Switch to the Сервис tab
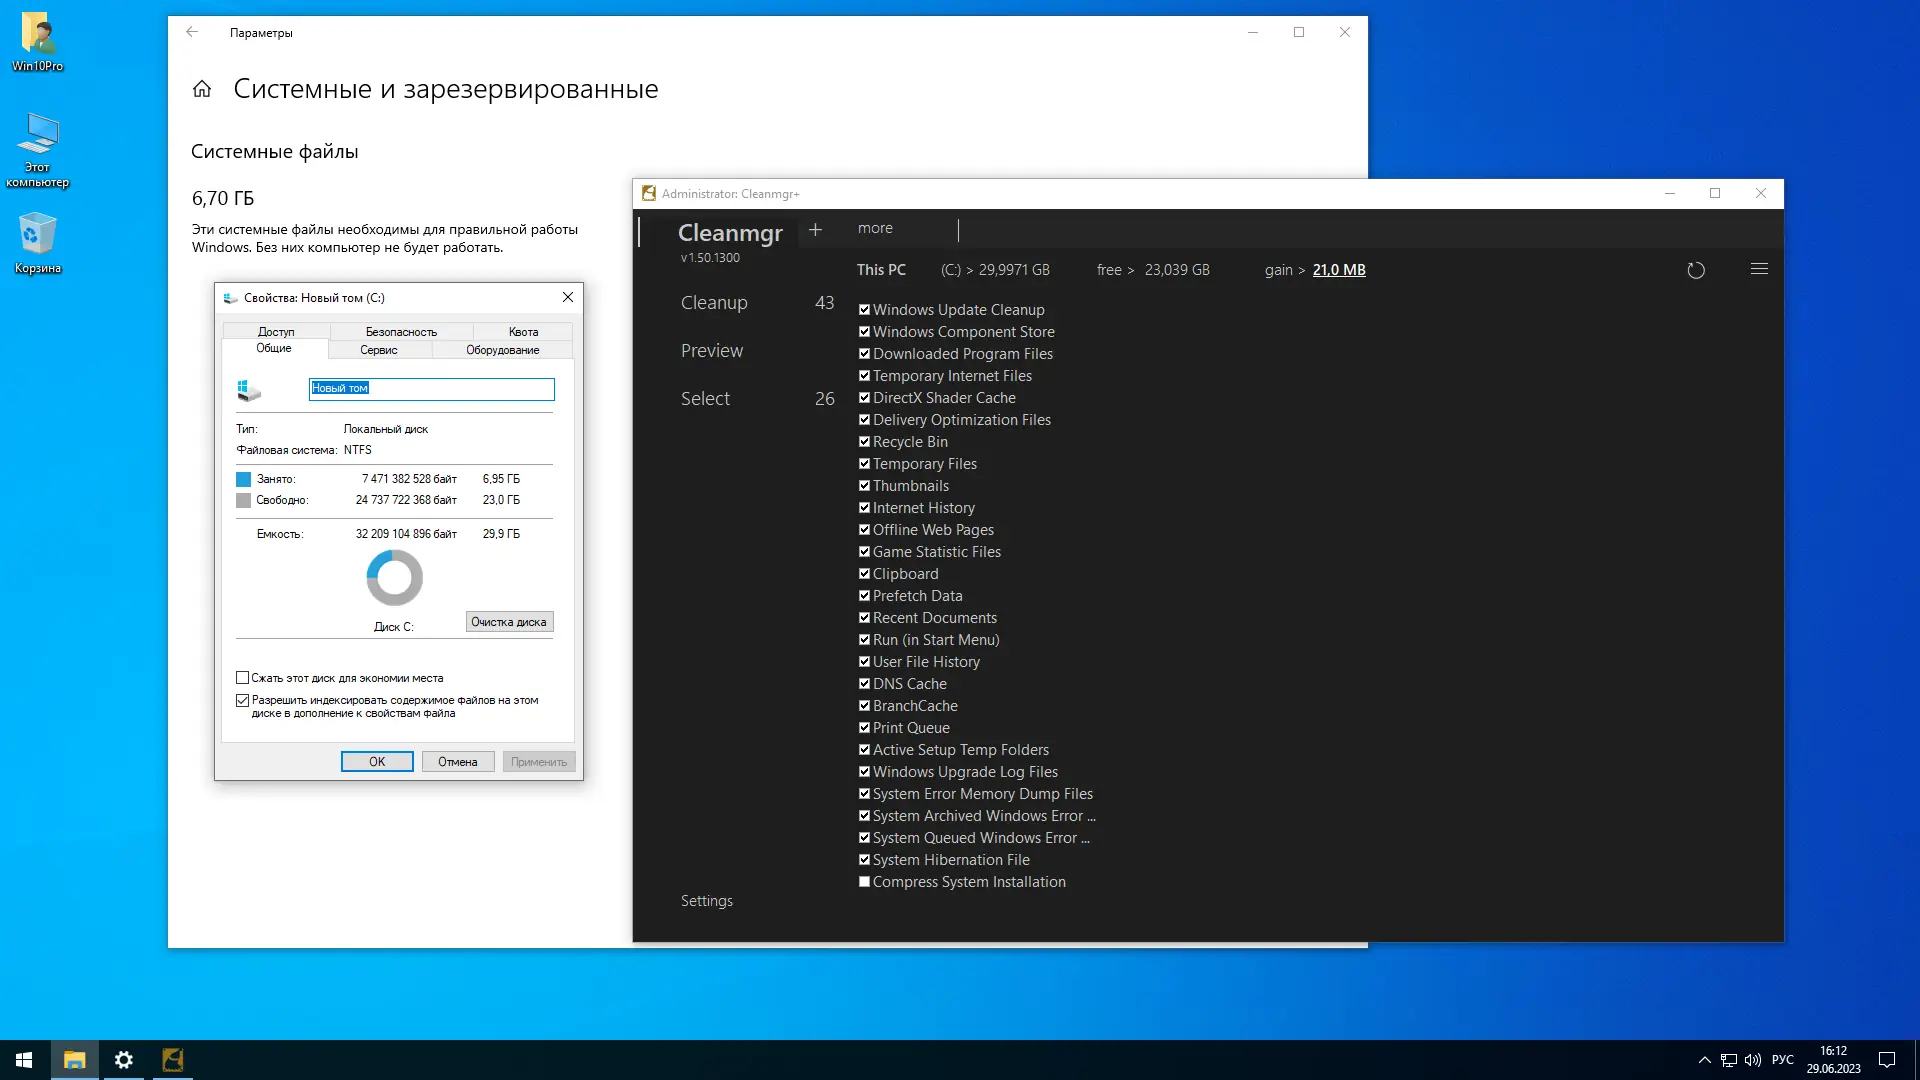Image resolution: width=1920 pixels, height=1080 pixels. pos(379,350)
